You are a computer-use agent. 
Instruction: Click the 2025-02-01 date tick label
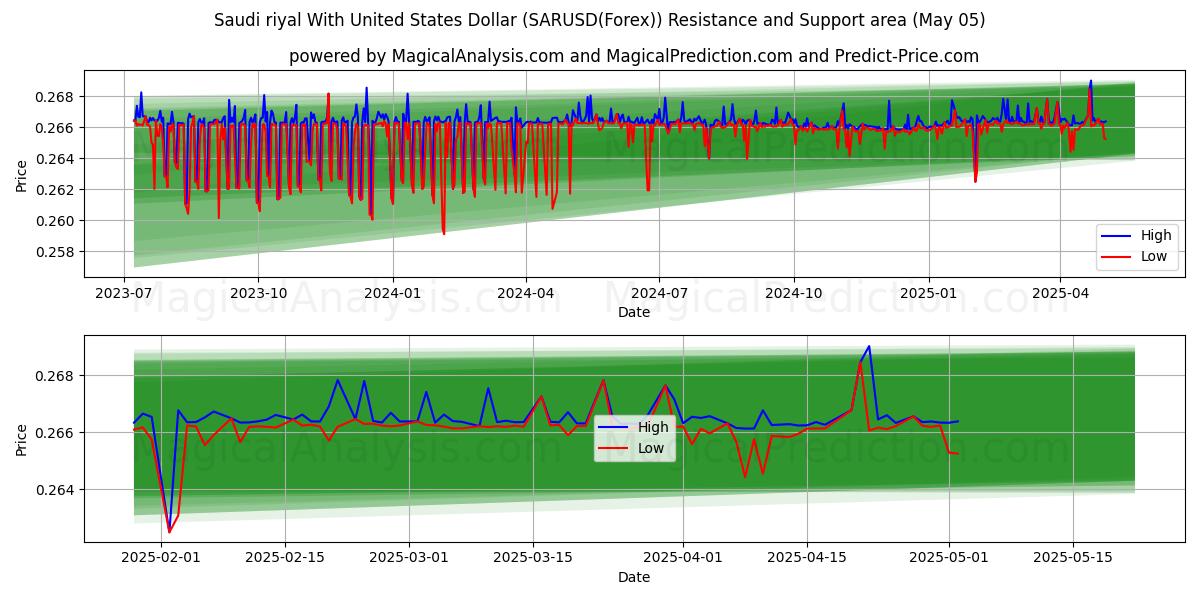tap(161, 557)
